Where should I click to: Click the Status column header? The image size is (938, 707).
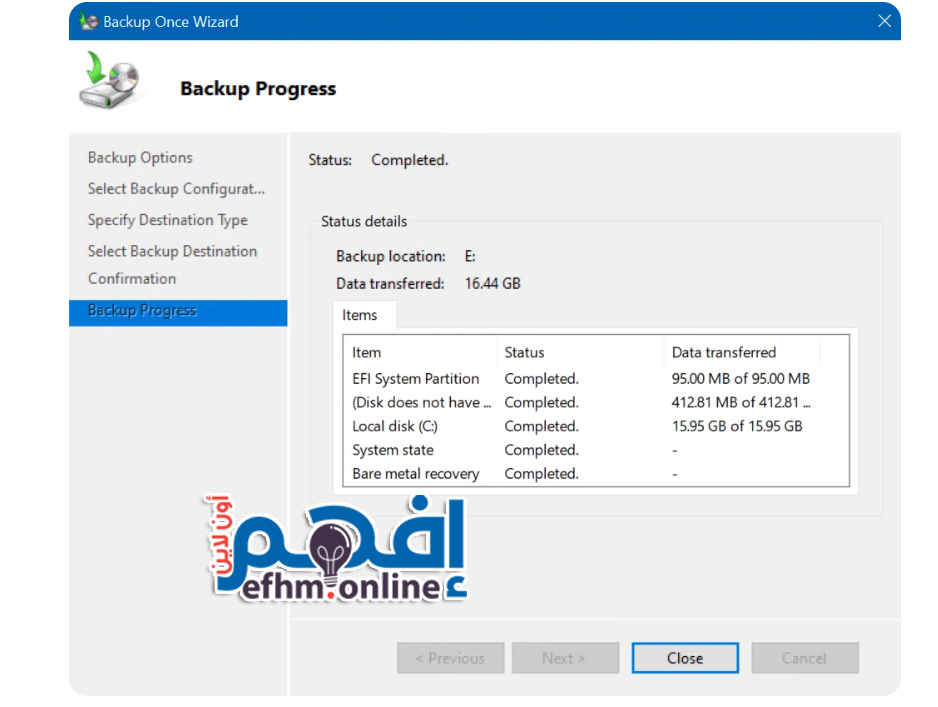coord(524,352)
